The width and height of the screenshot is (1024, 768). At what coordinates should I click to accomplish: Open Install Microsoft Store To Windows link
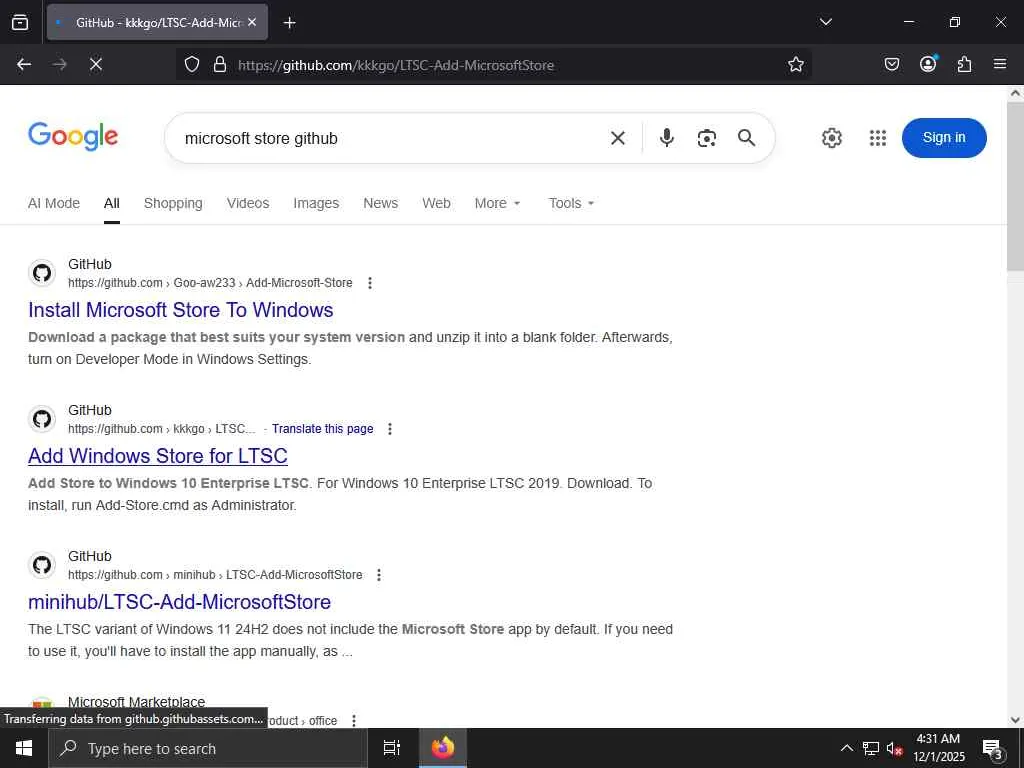pyautogui.click(x=180, y=310)
